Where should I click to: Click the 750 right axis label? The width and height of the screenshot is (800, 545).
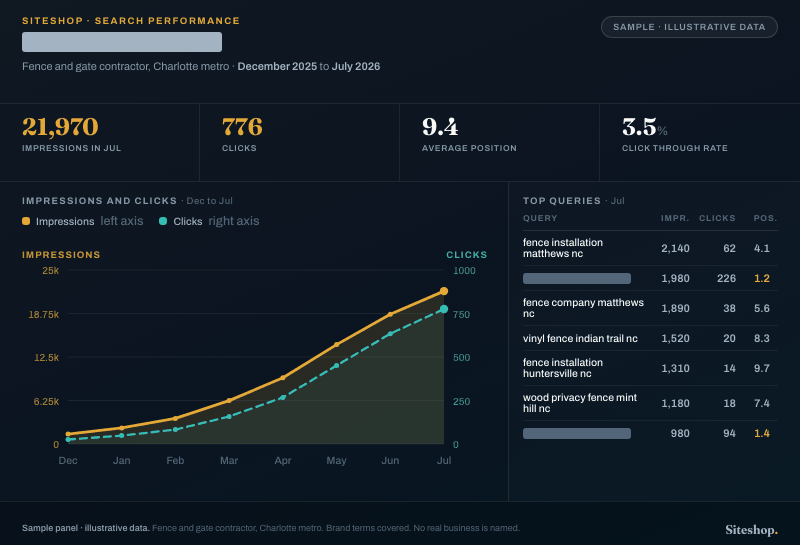tap(461, 314)
